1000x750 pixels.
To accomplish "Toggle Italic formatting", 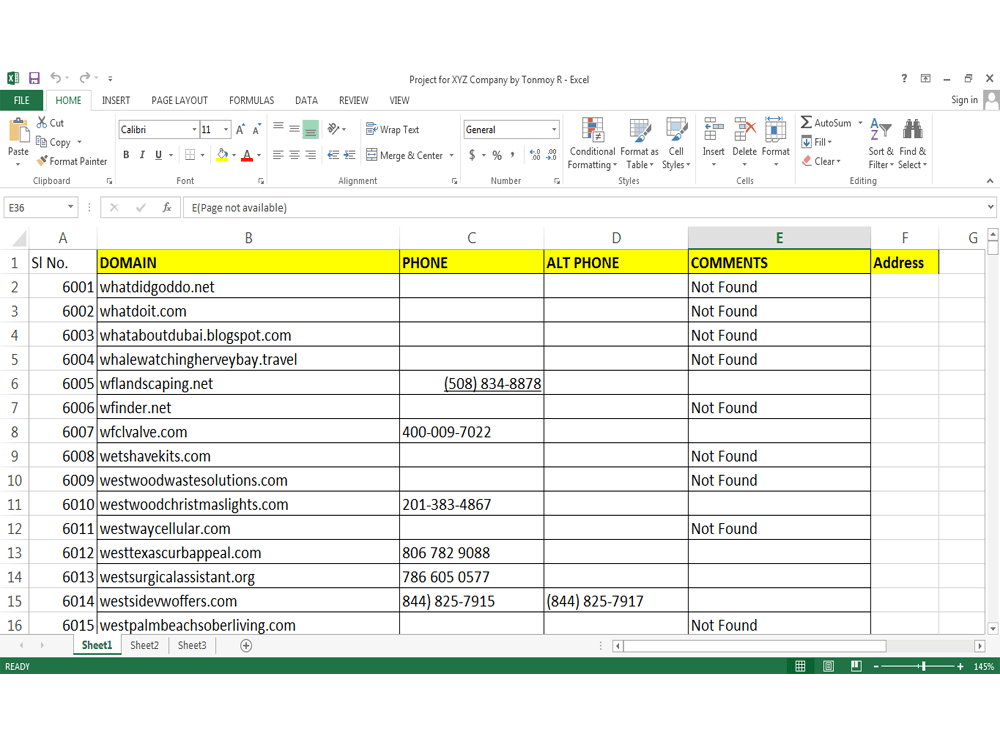I will click(x=142, y=155).
